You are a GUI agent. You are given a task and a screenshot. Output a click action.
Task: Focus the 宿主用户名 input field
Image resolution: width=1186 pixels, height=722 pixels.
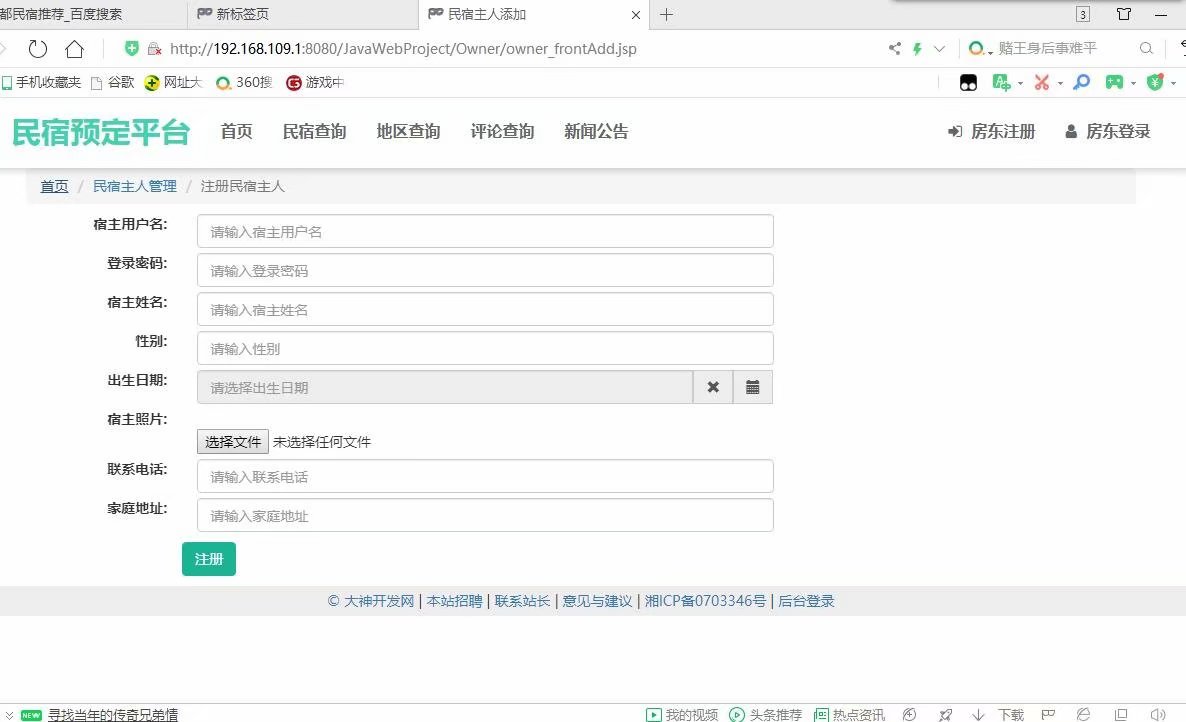click(x=485, y=231)
